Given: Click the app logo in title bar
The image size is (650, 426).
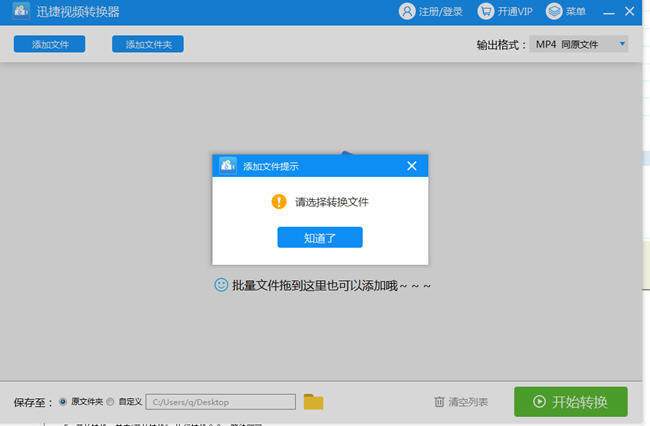Looking at the screenshot, I should [x=21, y=11].
